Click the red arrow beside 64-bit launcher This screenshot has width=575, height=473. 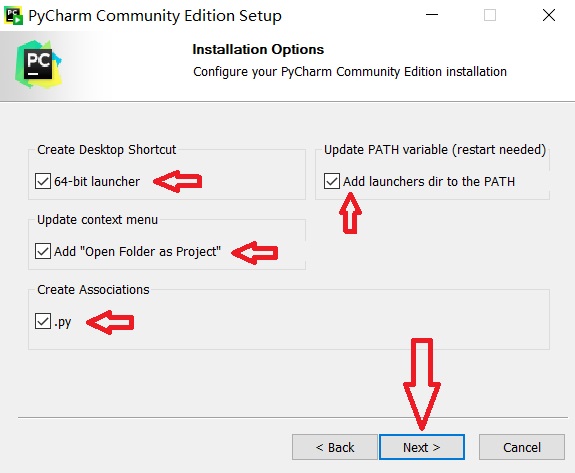tap(177, 181)
